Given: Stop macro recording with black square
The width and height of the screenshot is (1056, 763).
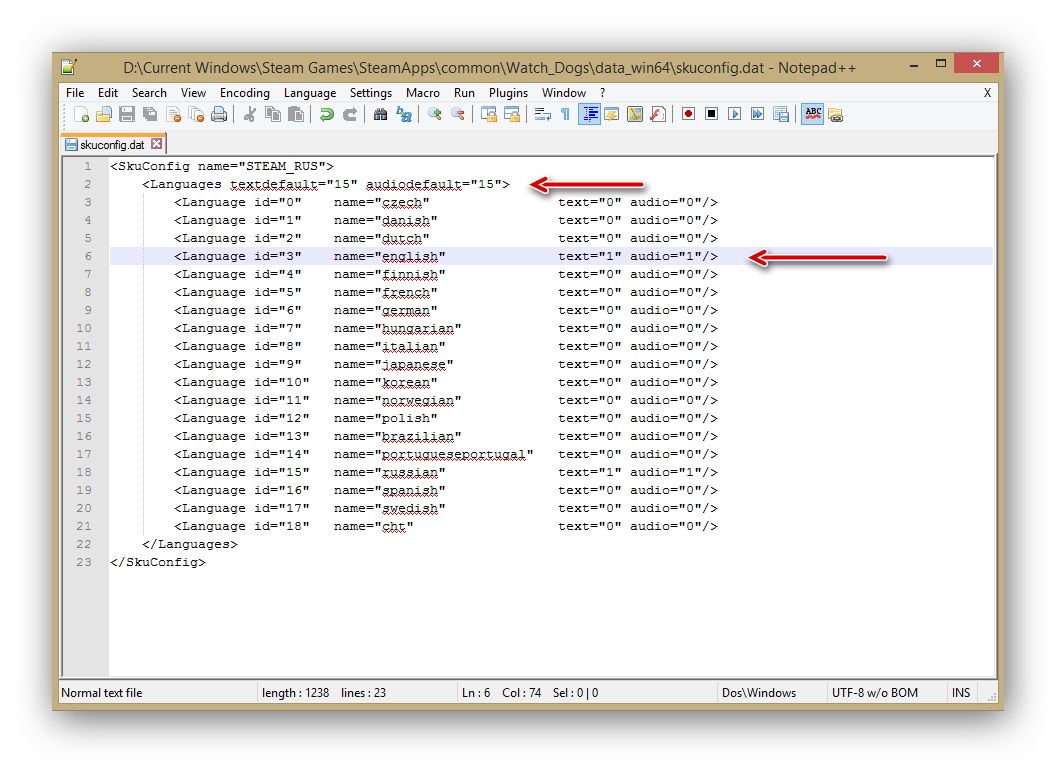Looking at the screenshot, I should [711, 115].
